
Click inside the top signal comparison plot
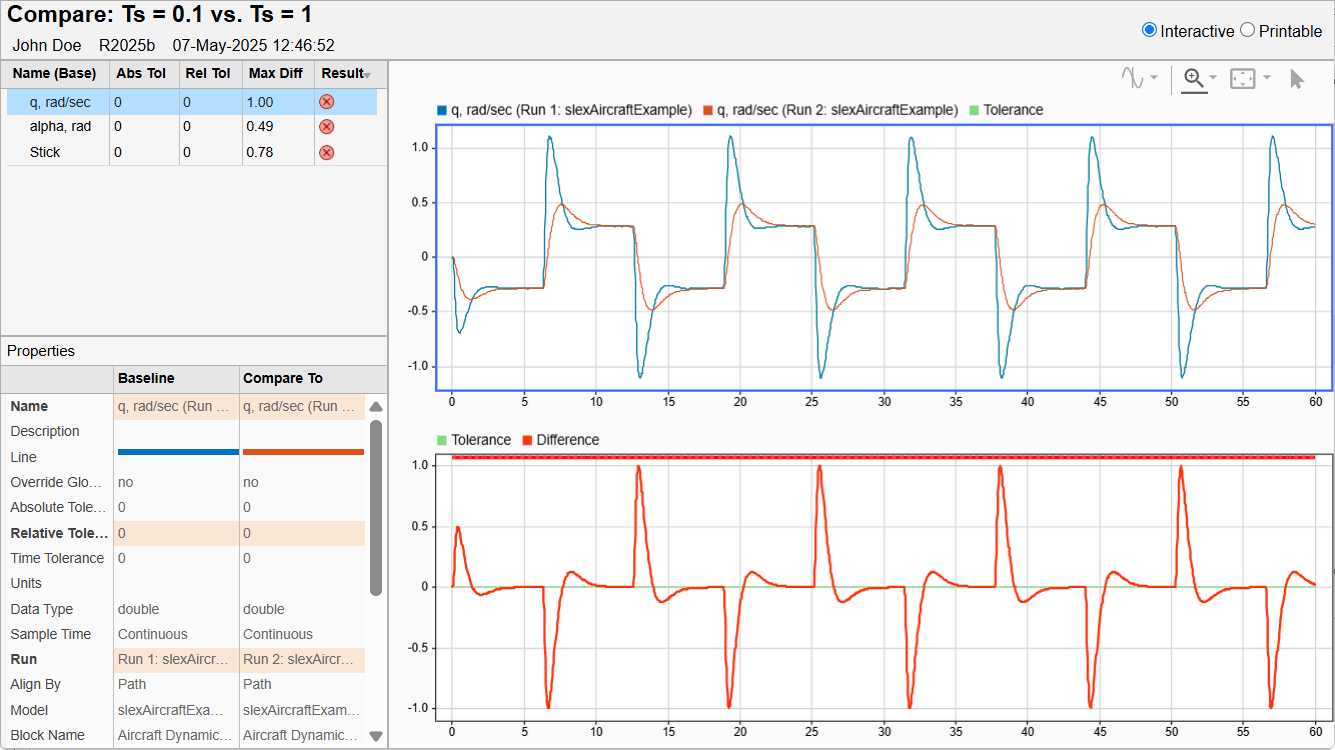[884, 257]
